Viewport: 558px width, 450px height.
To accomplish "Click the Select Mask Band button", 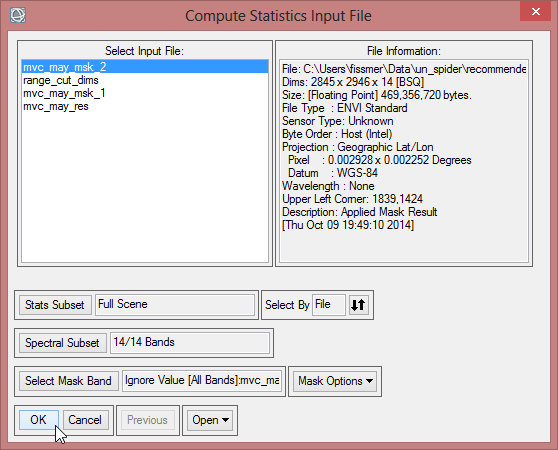I will pyautogui.click(x=68, y=381).
